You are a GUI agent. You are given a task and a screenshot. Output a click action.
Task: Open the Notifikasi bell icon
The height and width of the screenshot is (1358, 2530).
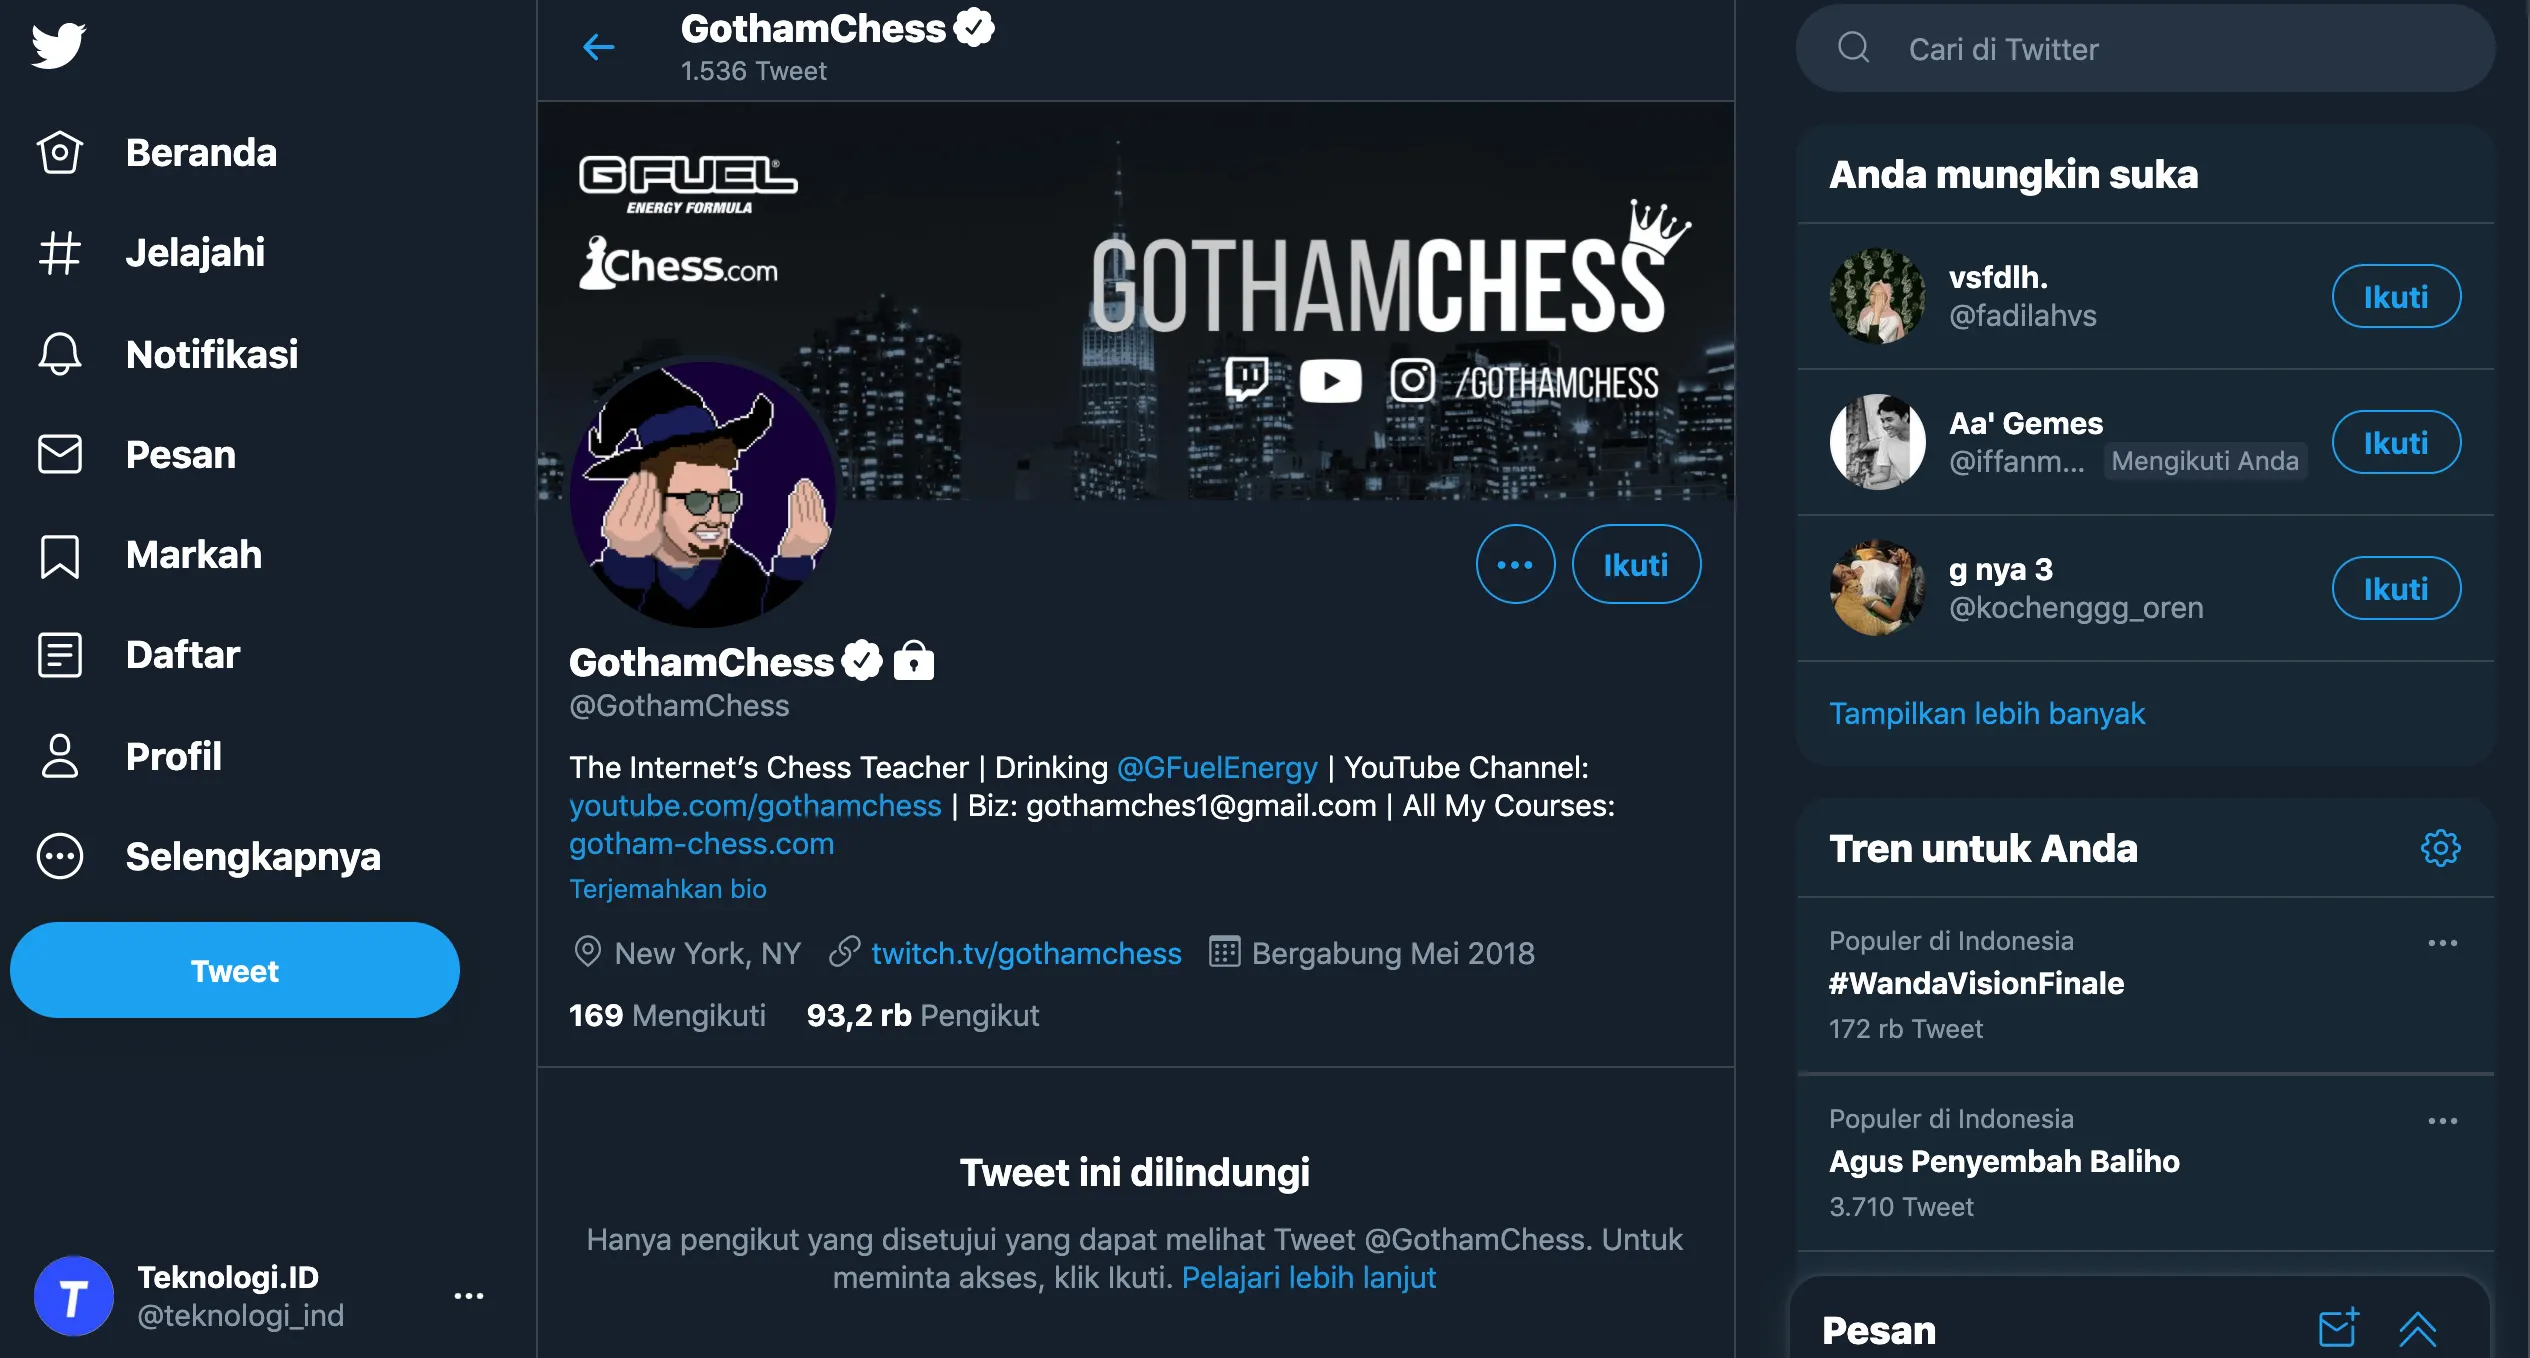pyautogui.click(x=60, y=354)
